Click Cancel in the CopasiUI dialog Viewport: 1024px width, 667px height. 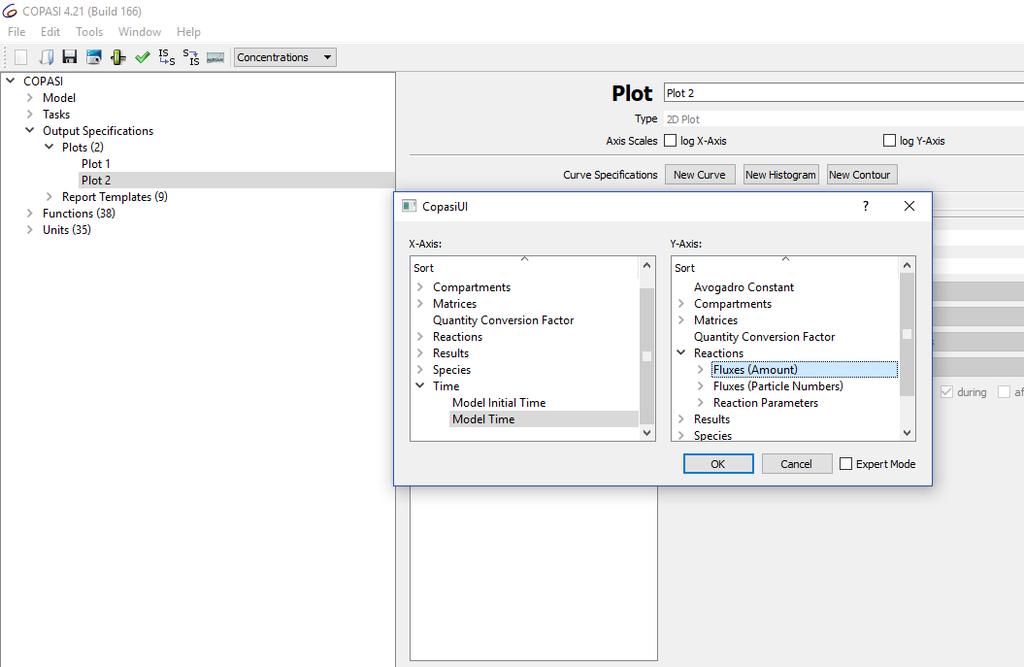pyautogui.click(x=796, y=464)
